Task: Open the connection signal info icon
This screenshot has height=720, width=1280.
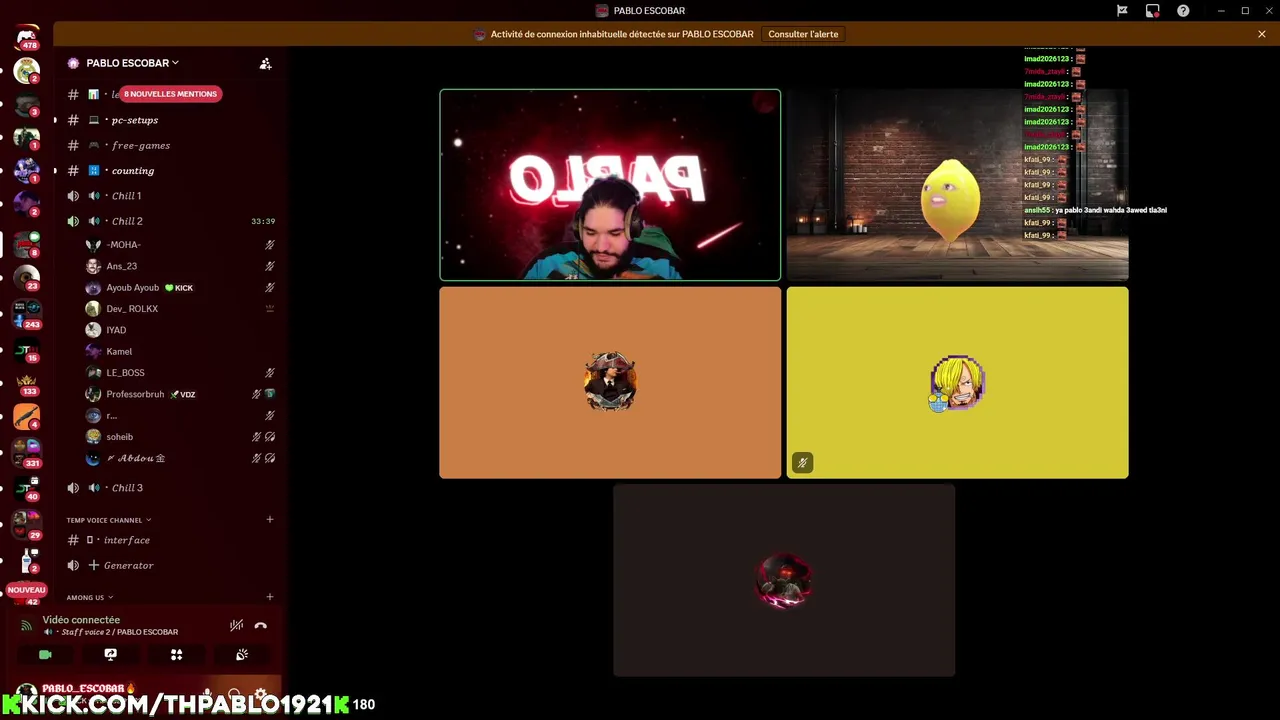Action: (x=26, y=626)
